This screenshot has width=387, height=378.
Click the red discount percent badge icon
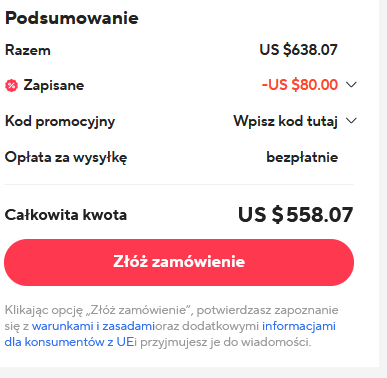pyautogui.click(x=11, y=86)
